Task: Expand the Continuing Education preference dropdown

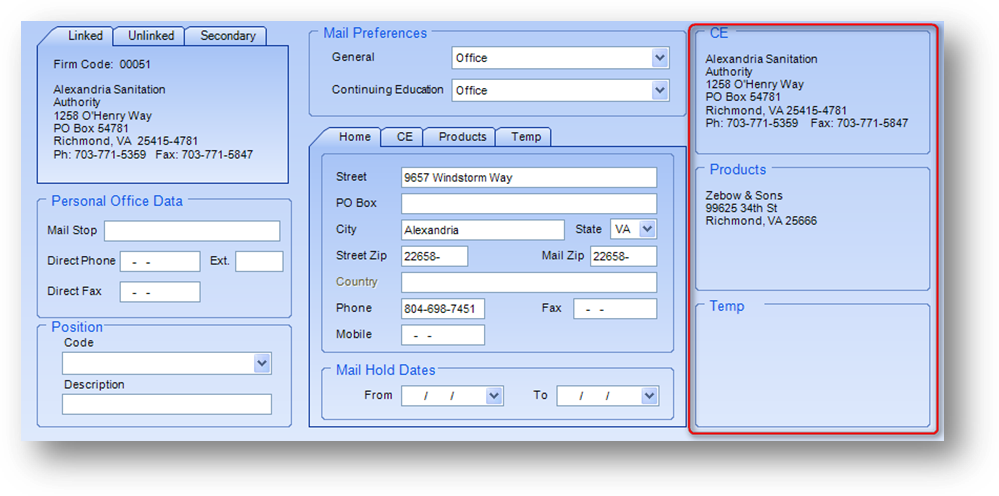Action: pos(659,90)
